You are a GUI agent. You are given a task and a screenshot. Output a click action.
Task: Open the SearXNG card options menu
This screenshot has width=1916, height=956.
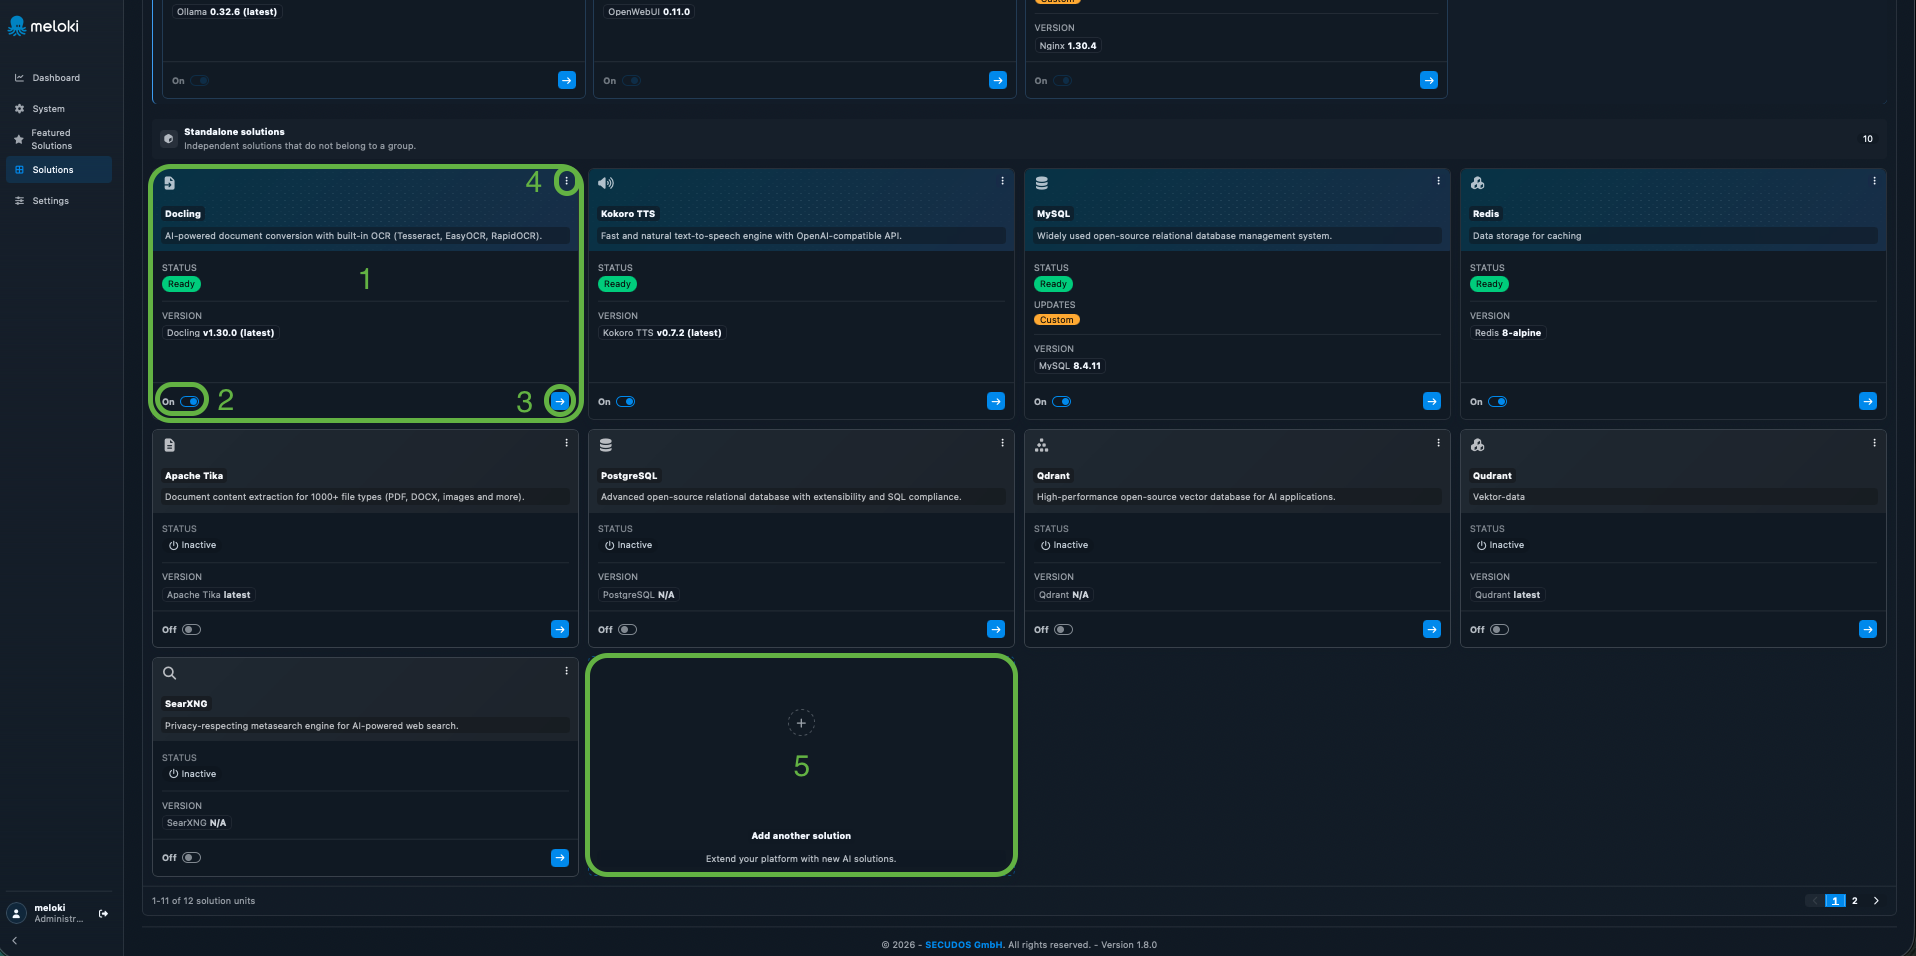pyautogui.click(x=566, y=671)
